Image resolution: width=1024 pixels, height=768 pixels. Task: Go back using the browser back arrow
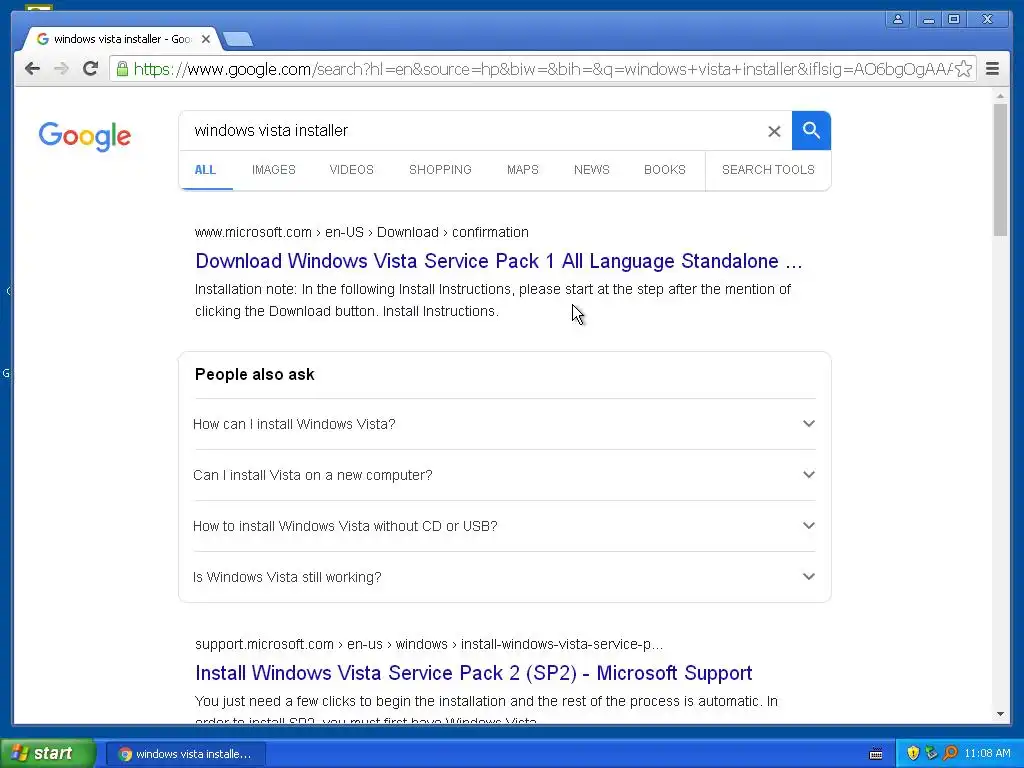(32, 69)
